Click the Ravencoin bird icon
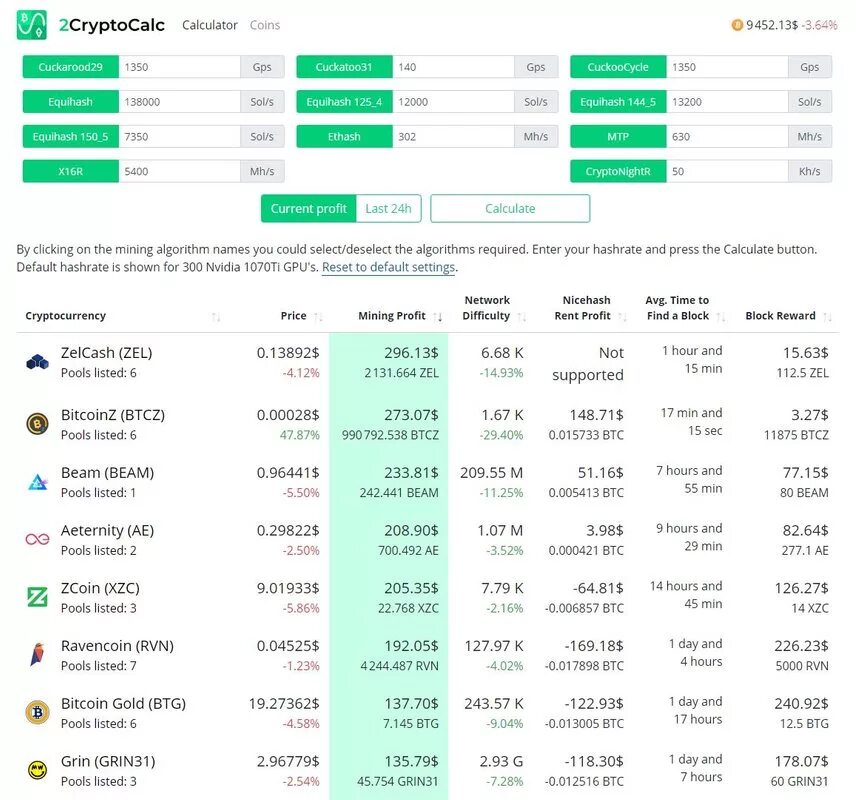Screen dimensions: 856x800 pyautogui.click(x=37, y=654)
